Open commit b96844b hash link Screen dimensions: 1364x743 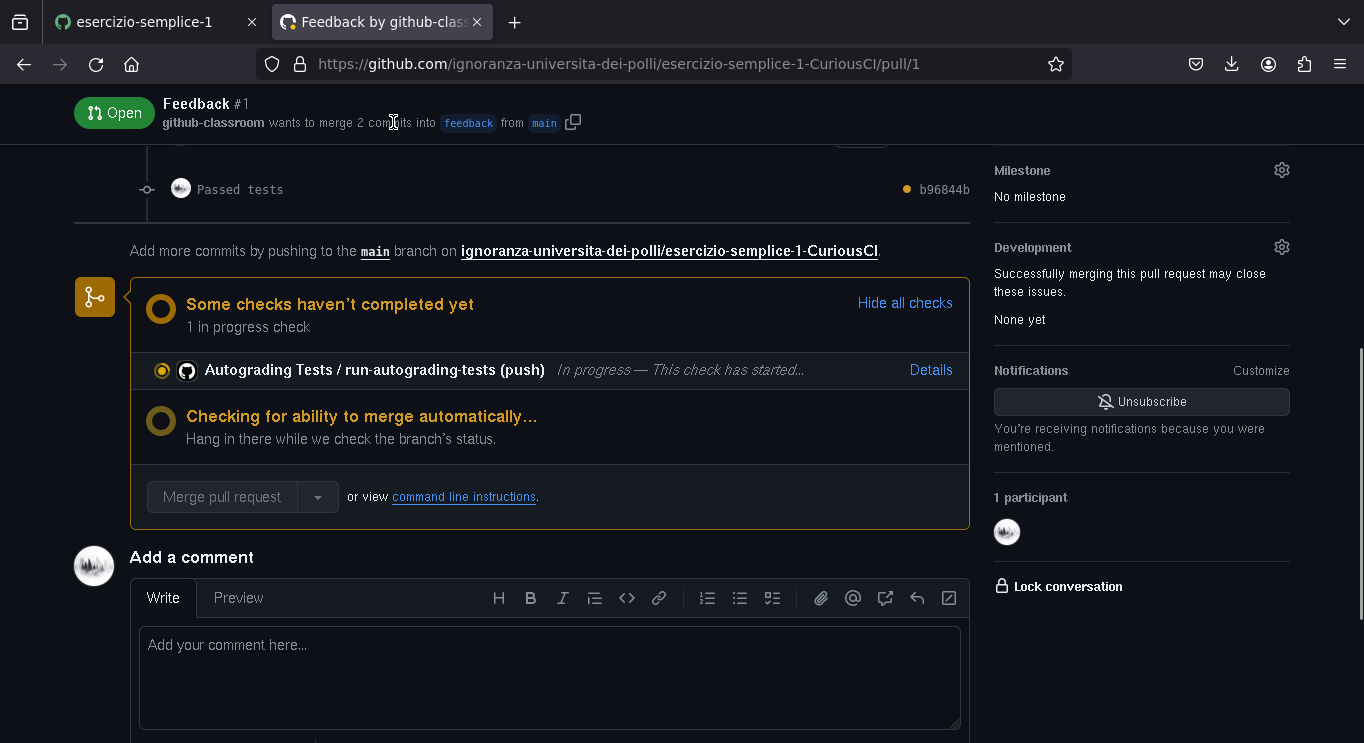[x=944, y=190]
